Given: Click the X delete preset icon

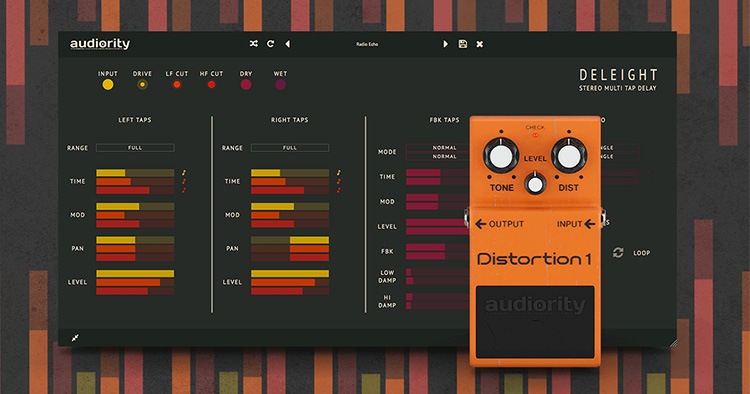Looking at the screenshot, I should (x=479, y=44).
